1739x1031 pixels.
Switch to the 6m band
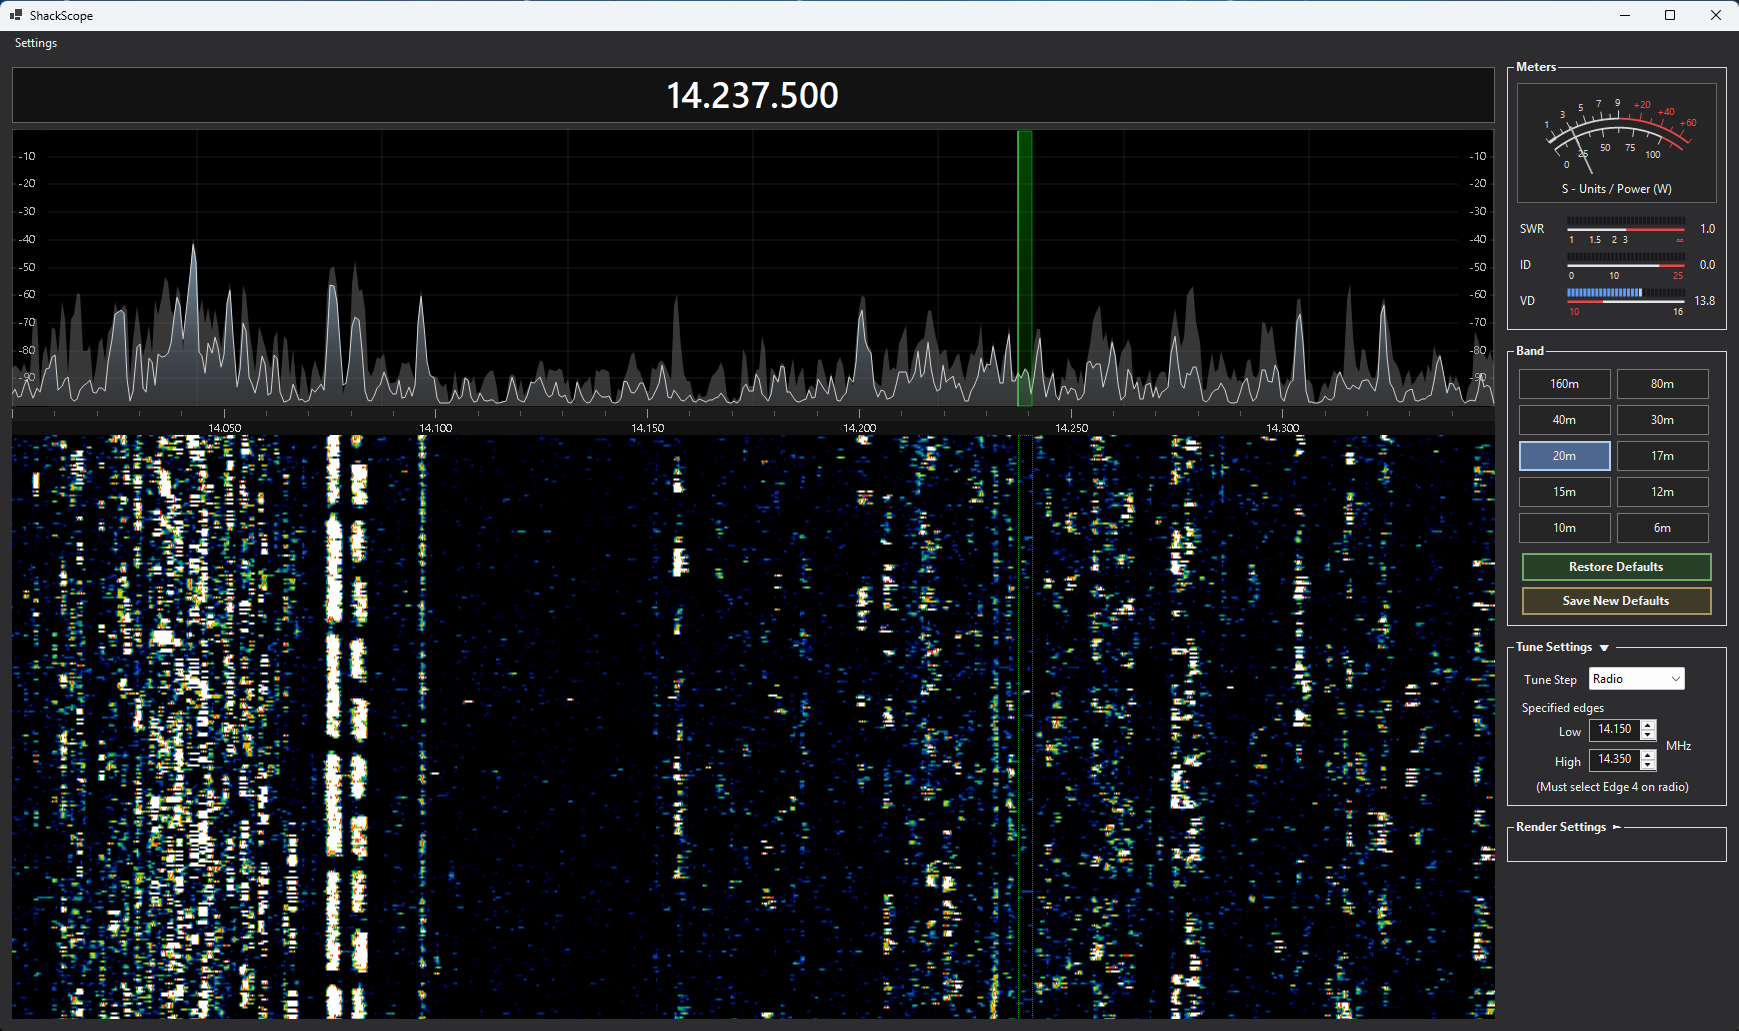point(1662,528)
